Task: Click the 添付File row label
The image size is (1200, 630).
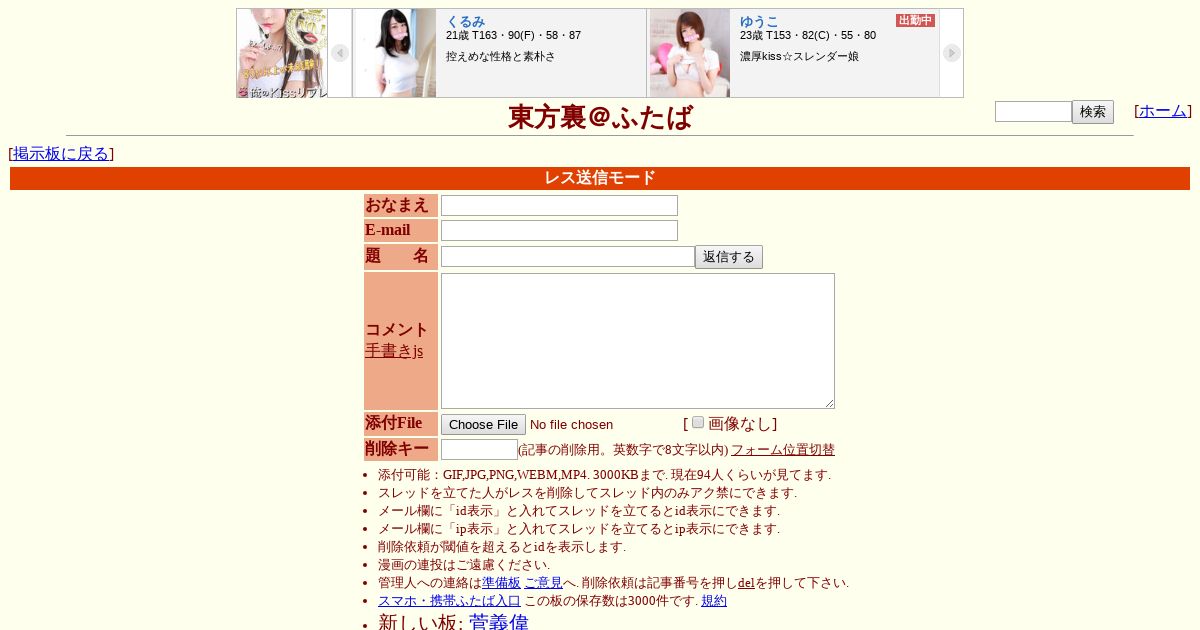Action: point(401,424)
